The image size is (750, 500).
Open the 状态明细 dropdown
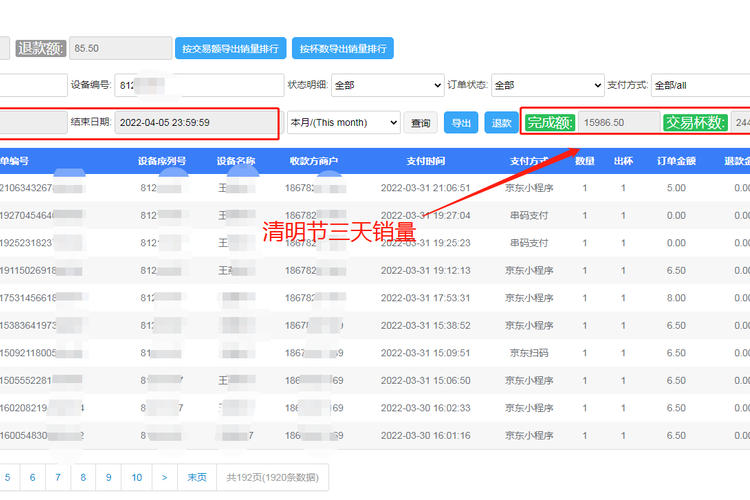click(386, 86)
